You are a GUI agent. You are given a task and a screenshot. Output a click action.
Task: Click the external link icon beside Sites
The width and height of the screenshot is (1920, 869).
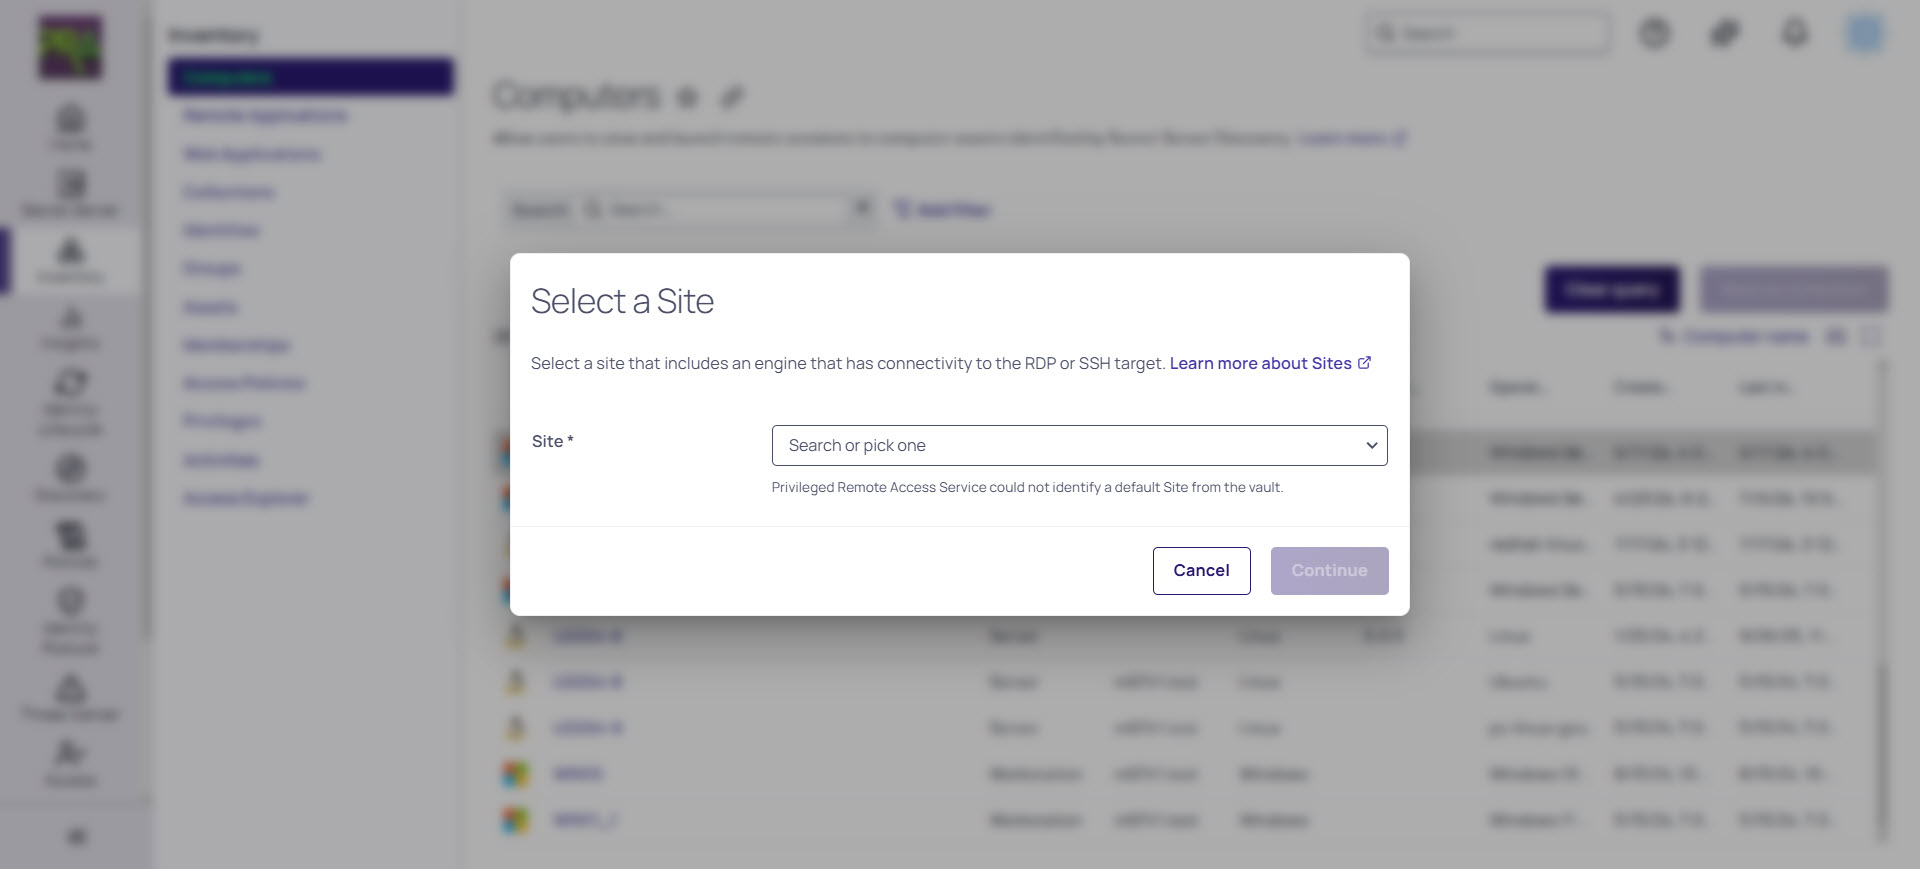pos(1365,363)
